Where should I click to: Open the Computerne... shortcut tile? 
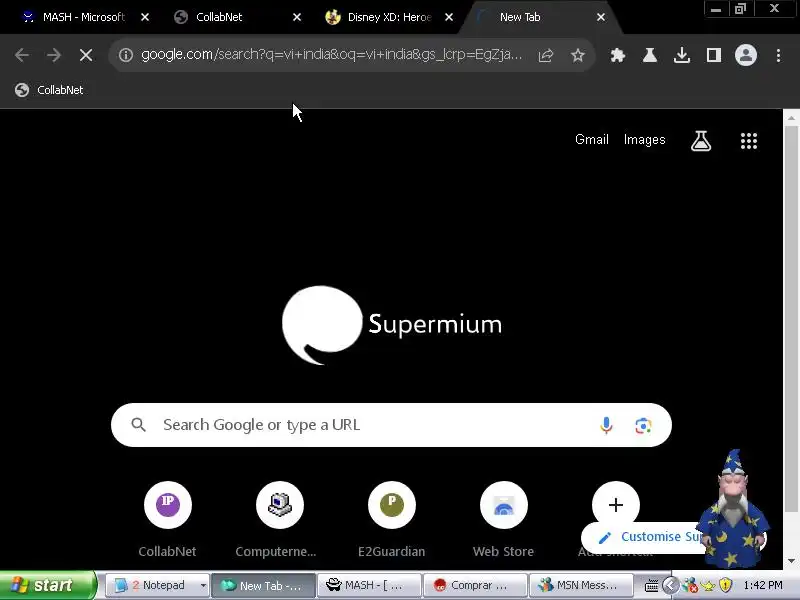pos(279,519)
